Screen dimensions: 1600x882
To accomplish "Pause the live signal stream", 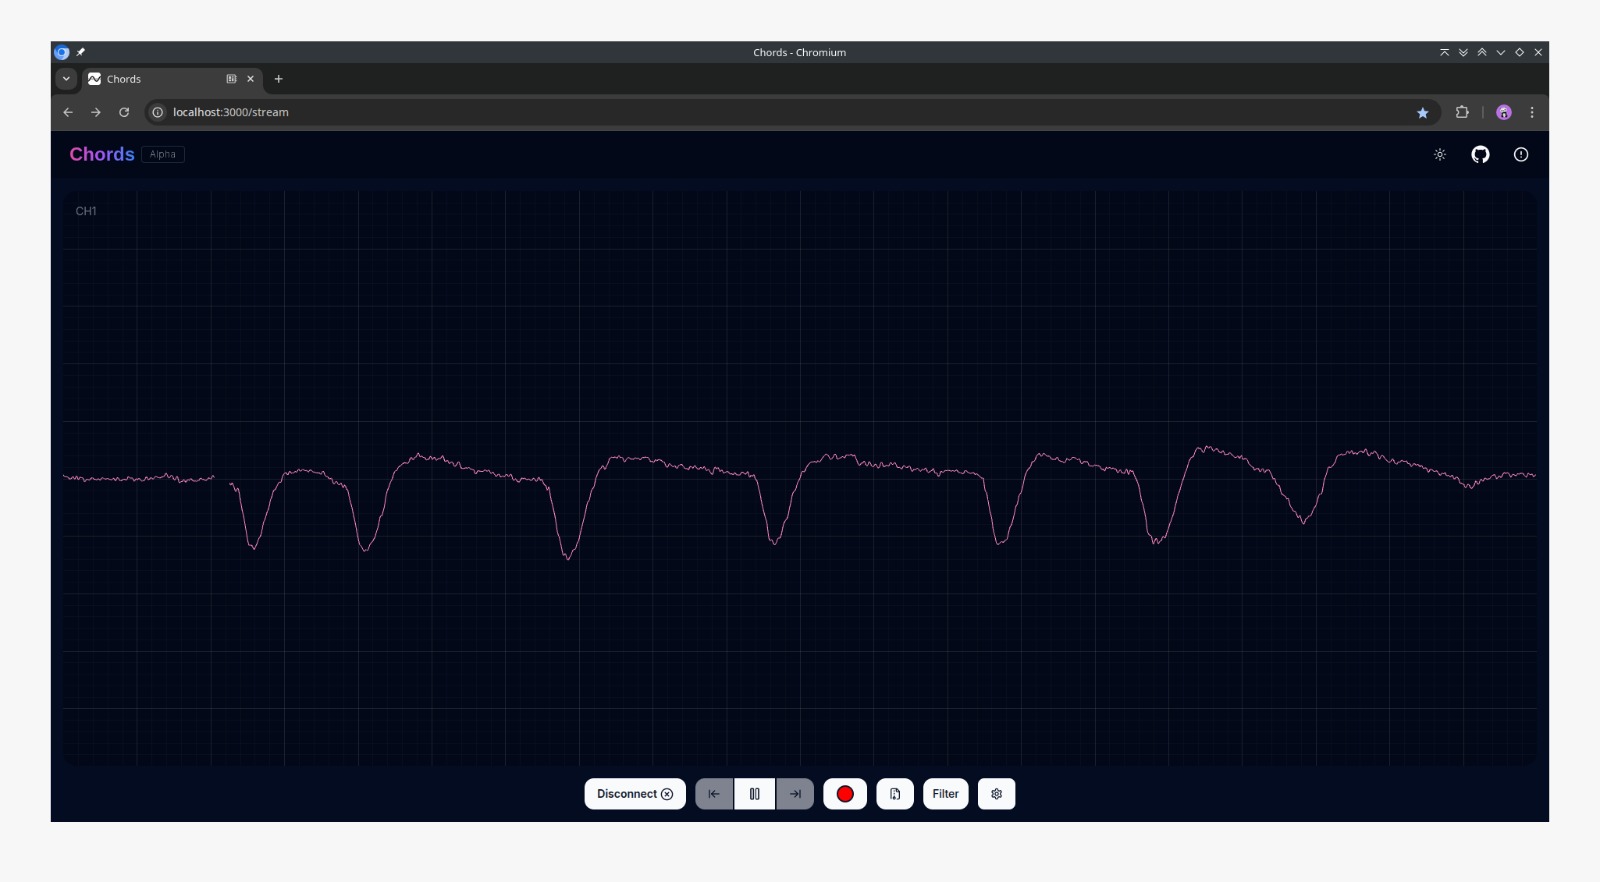I will point(755,794).
